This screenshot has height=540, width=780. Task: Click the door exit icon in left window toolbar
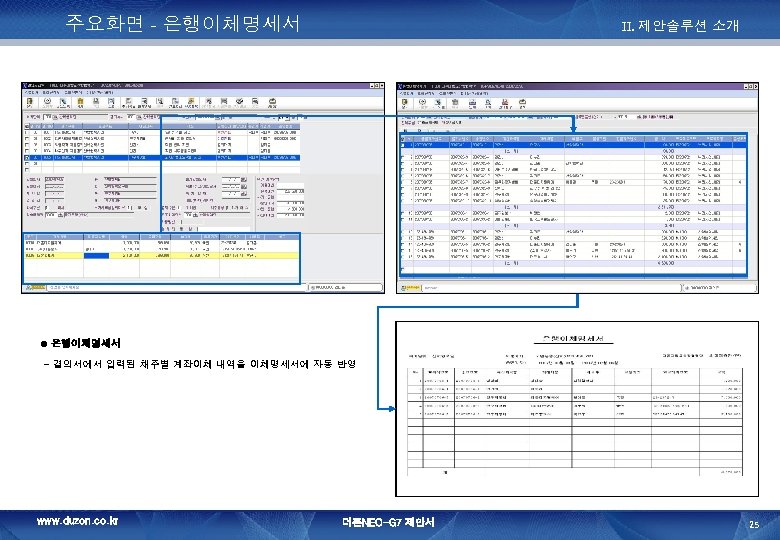point(29,101)
